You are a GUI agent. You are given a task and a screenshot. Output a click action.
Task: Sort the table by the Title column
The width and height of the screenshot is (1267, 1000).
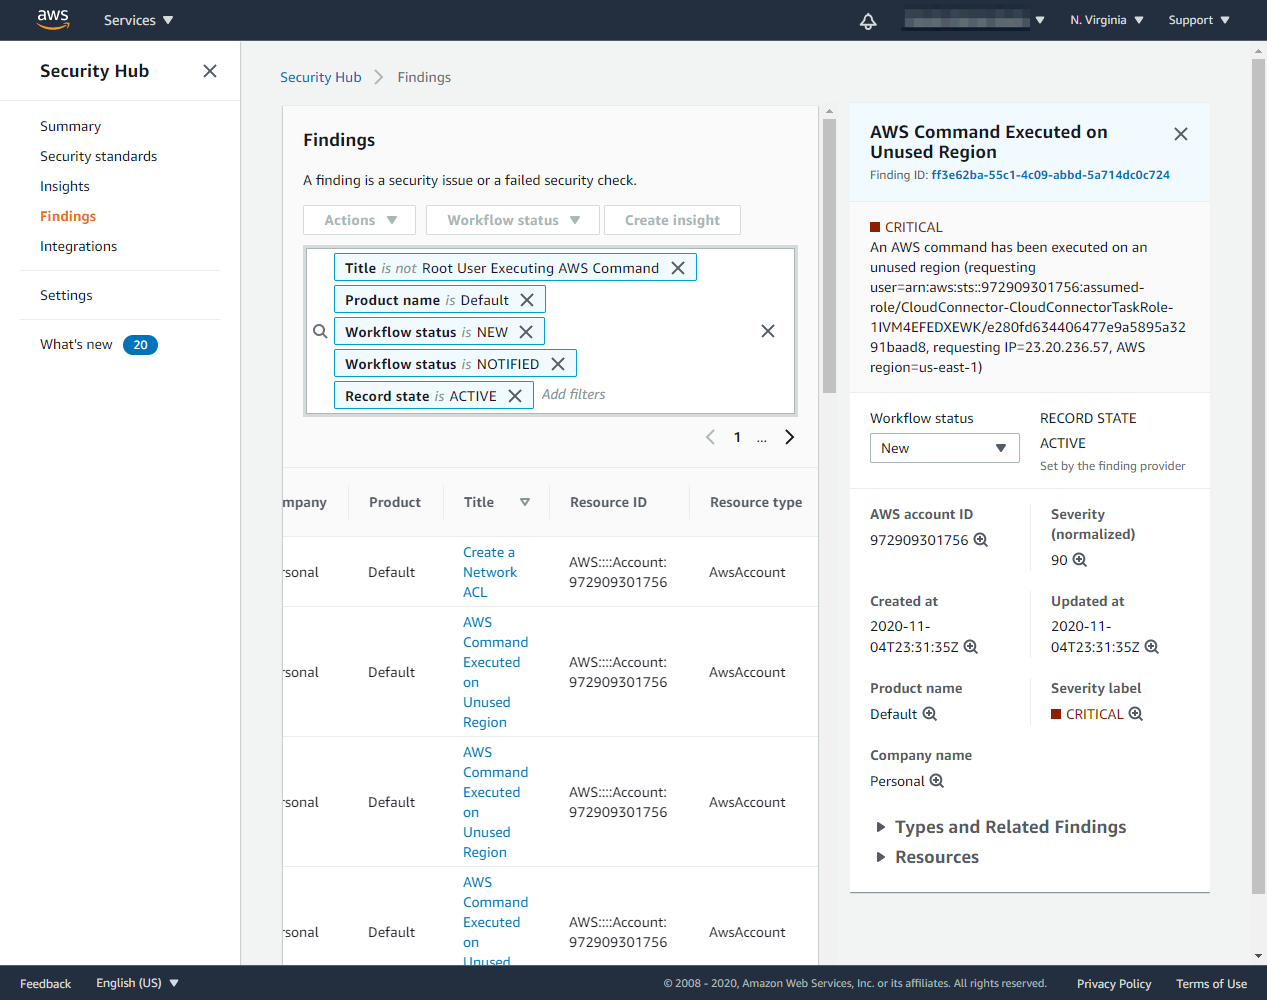(525, 502)
